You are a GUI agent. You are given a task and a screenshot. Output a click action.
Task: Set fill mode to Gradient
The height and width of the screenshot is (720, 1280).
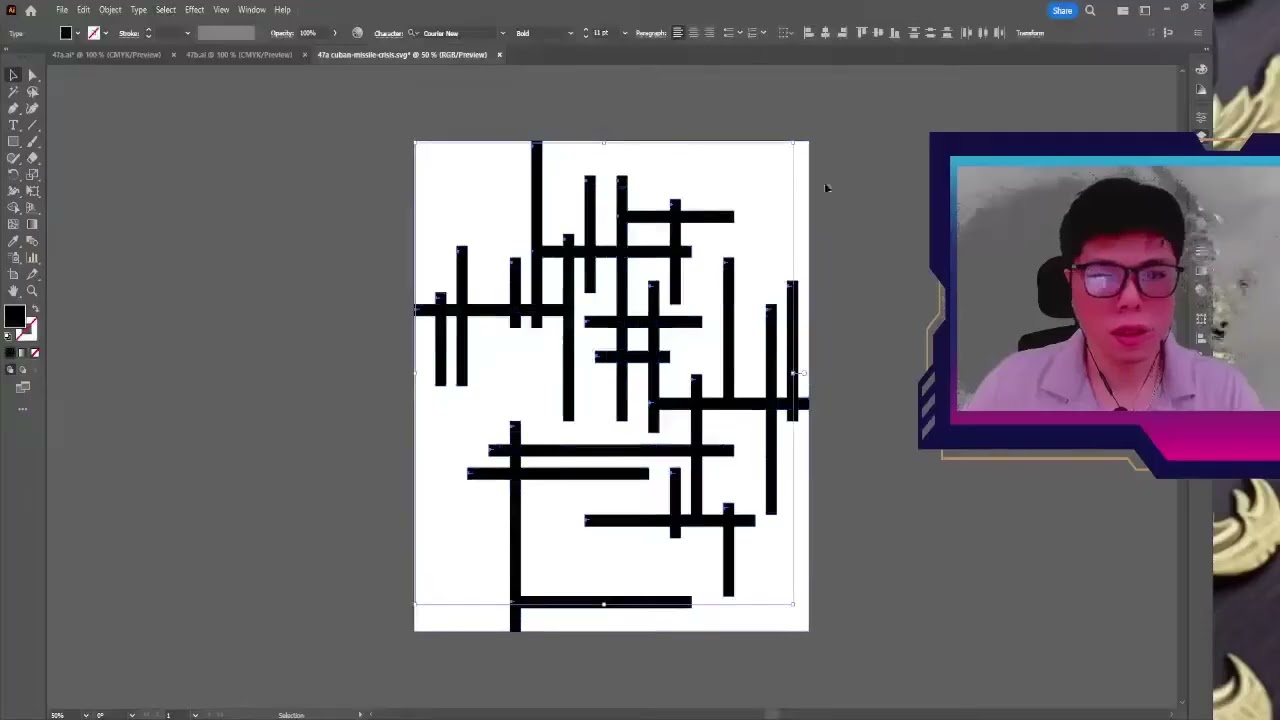coord(23,353)
